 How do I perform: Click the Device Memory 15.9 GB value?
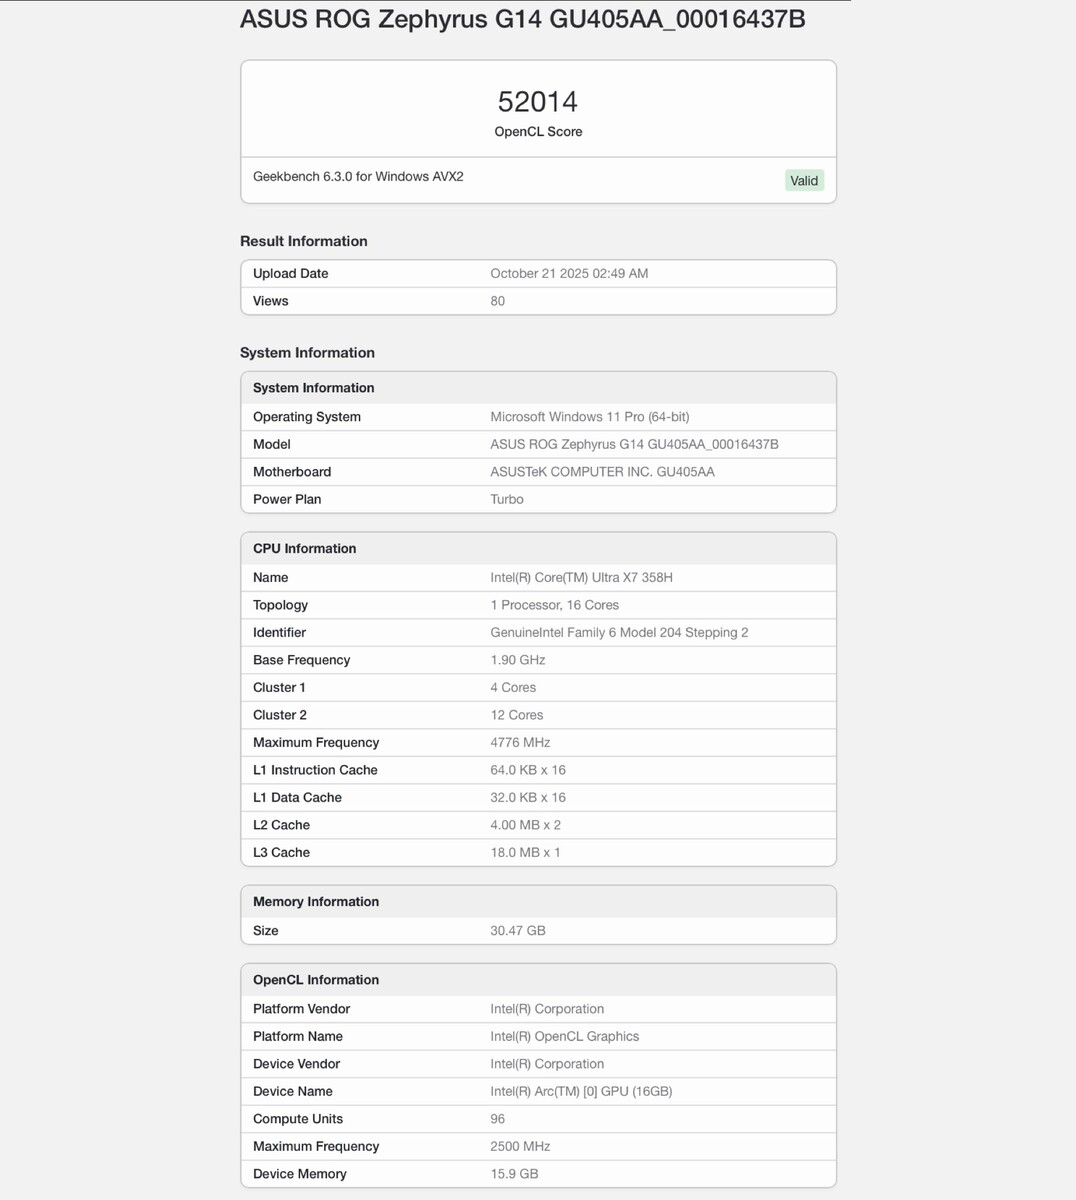coord(514,1174)
